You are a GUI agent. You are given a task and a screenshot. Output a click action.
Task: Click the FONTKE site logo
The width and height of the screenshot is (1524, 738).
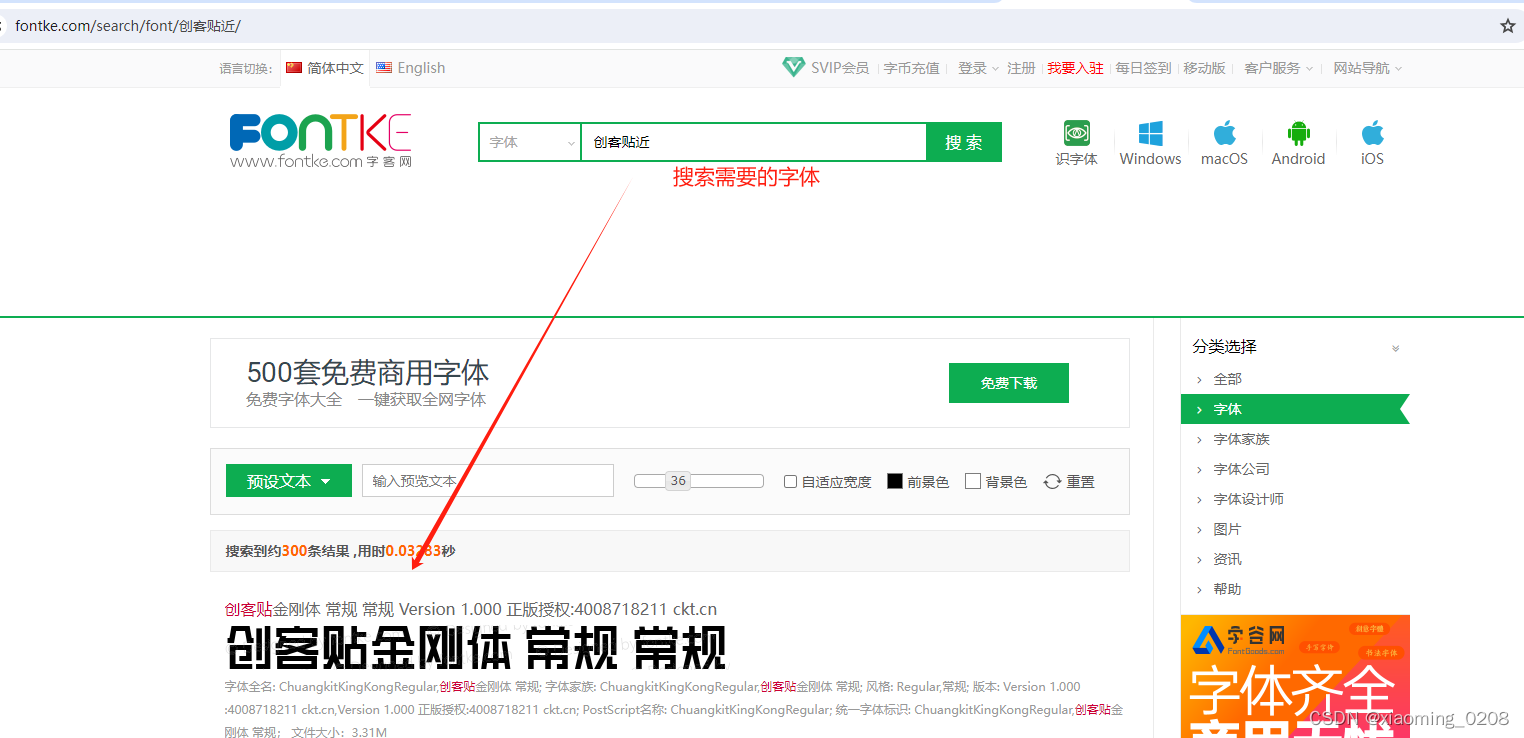point(320,140)
